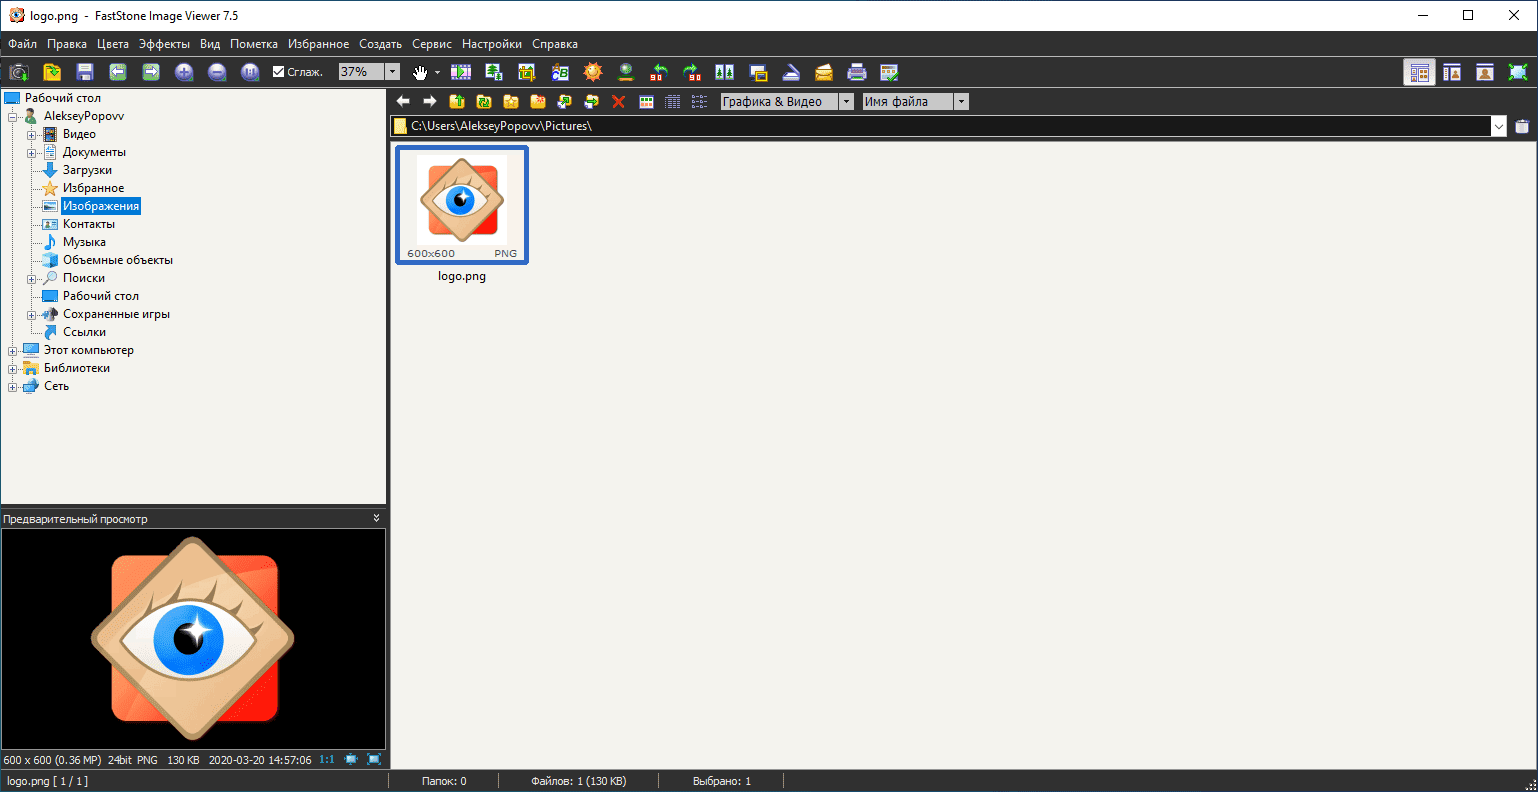Select the Библиотеки tree item
The height and width of the screenshot is (792, 1538).
click(x=77, y=368)
